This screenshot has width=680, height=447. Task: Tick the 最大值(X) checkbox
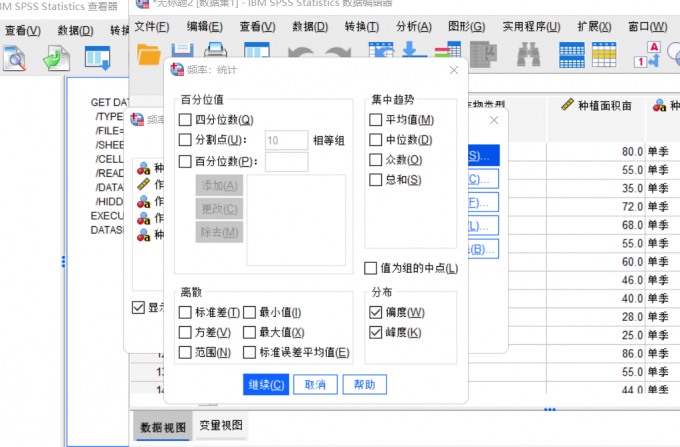[249, 333]
